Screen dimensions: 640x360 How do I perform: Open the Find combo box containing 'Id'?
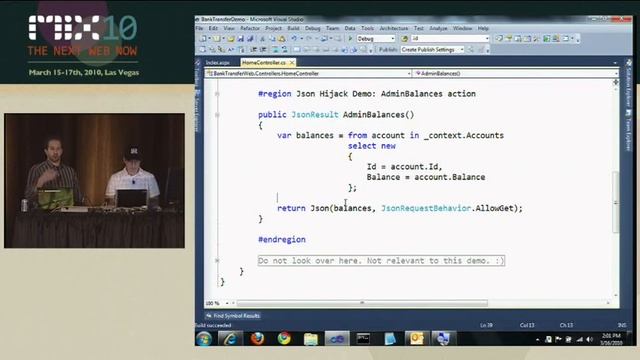tap(450, 38)
